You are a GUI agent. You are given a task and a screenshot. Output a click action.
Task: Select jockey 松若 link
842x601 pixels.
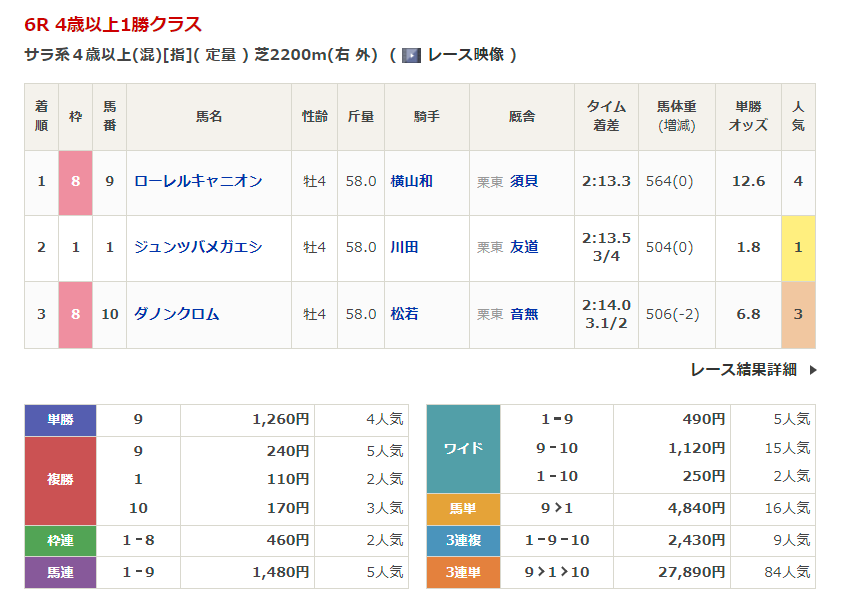click(x=404, y=314)
